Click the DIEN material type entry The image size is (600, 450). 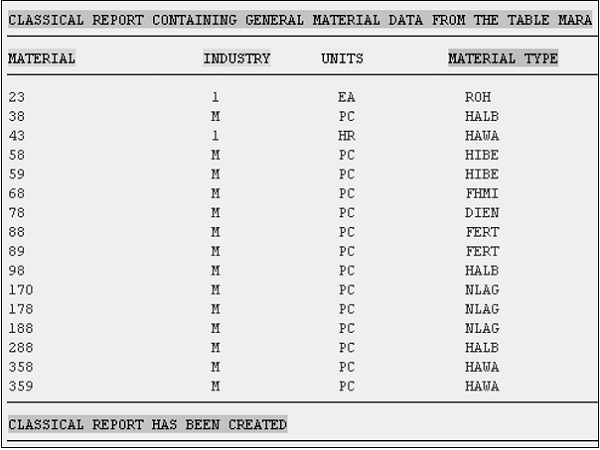click(x=482, y=213)
